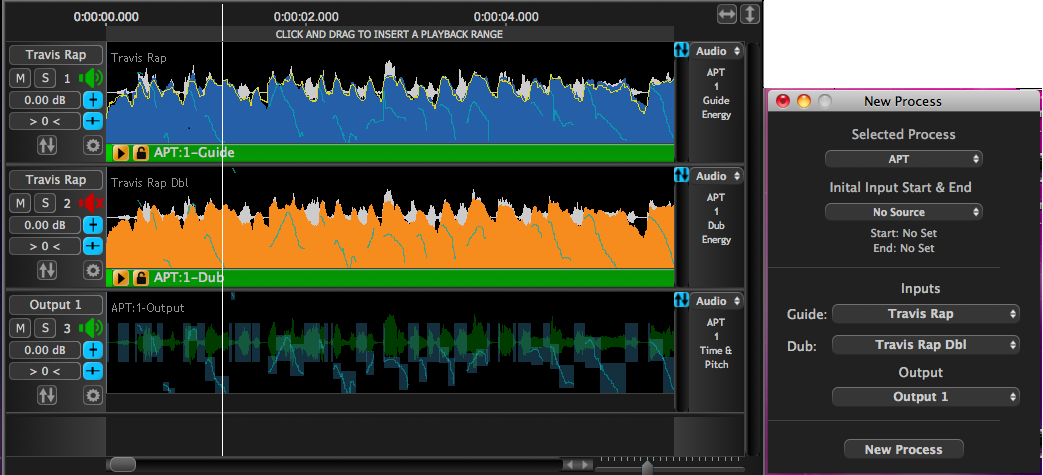Click the horizontal scrollbar thumb at bottom left
This screenshot has height=475, width=1043.
122,464
